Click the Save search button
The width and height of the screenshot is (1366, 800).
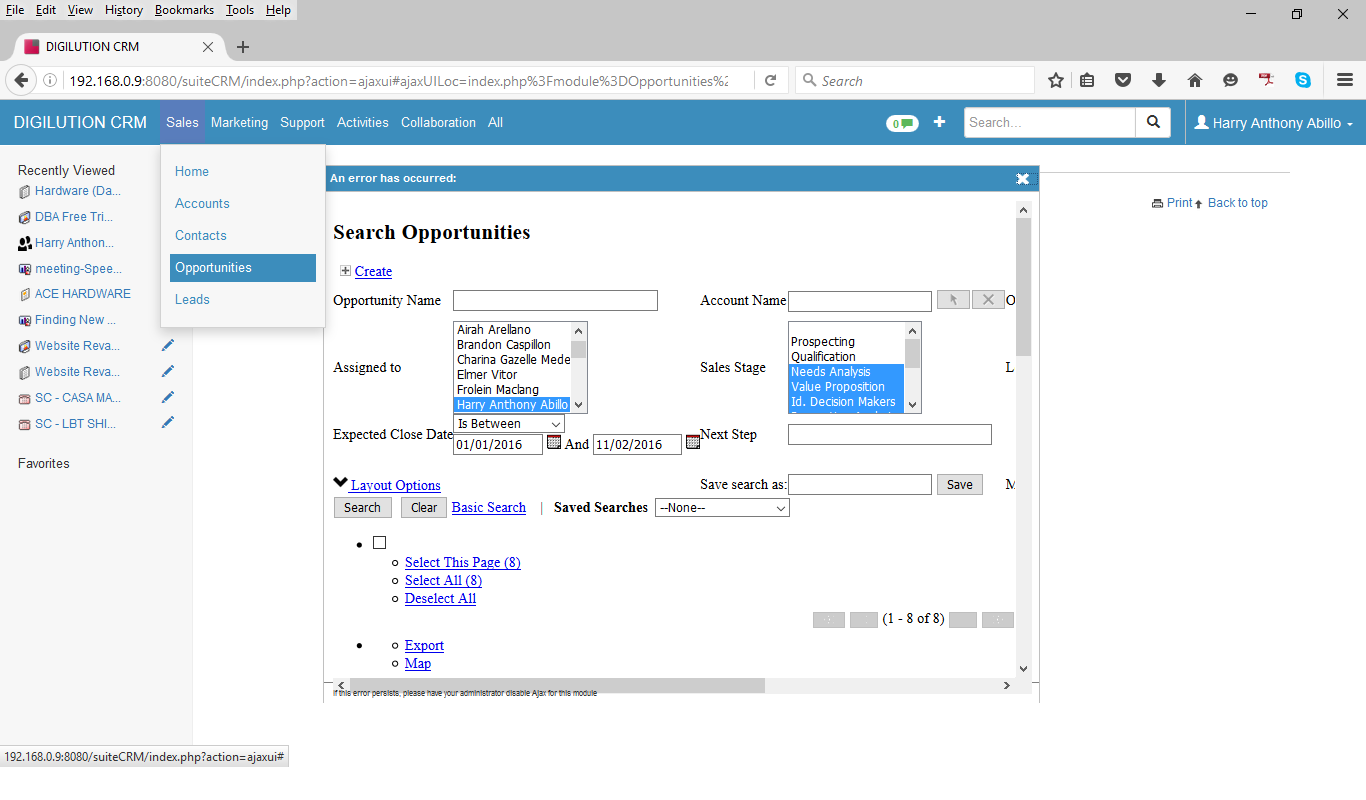pos(959,484)
